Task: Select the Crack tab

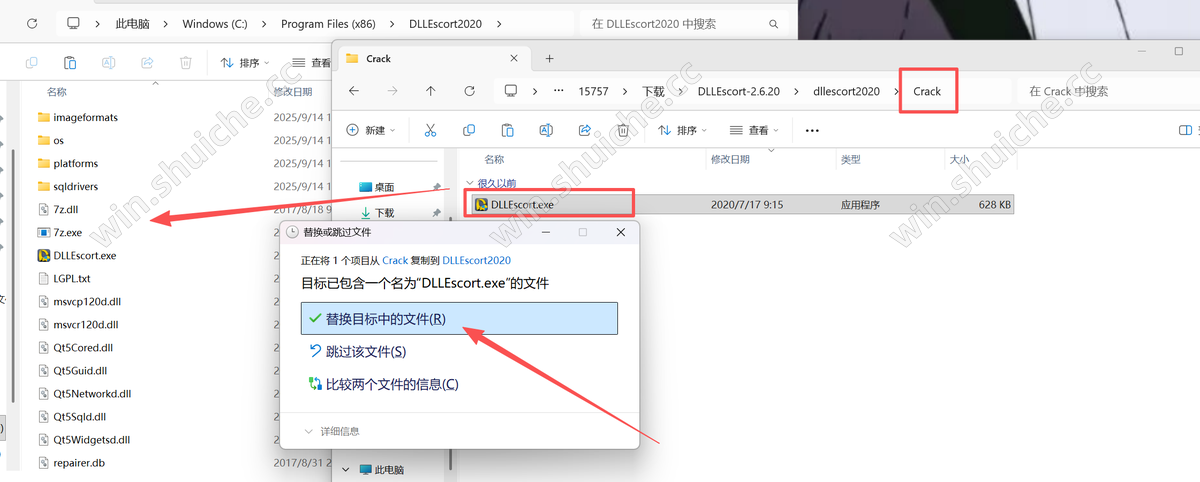Action: [432, 58]
